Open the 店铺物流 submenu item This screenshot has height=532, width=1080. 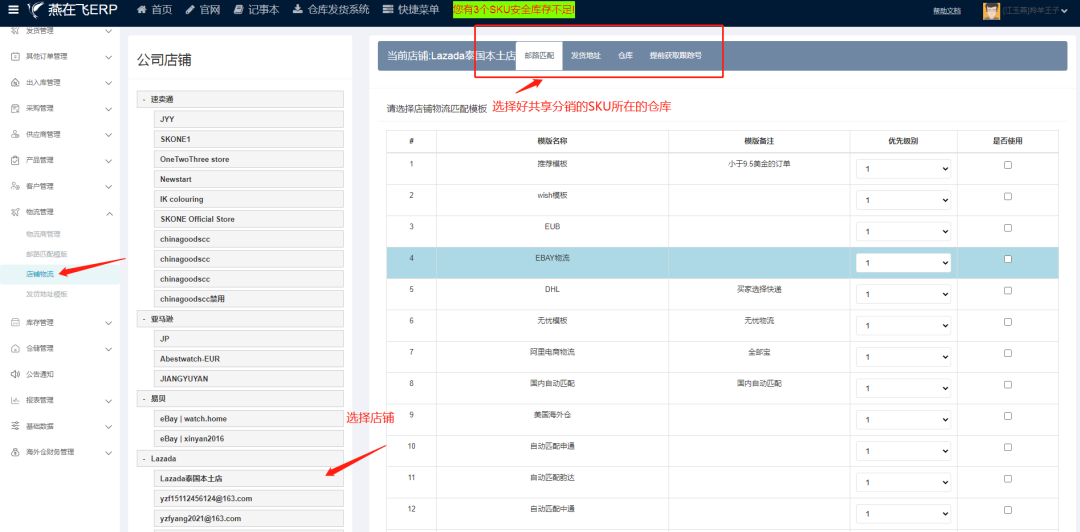pos(40,274)
